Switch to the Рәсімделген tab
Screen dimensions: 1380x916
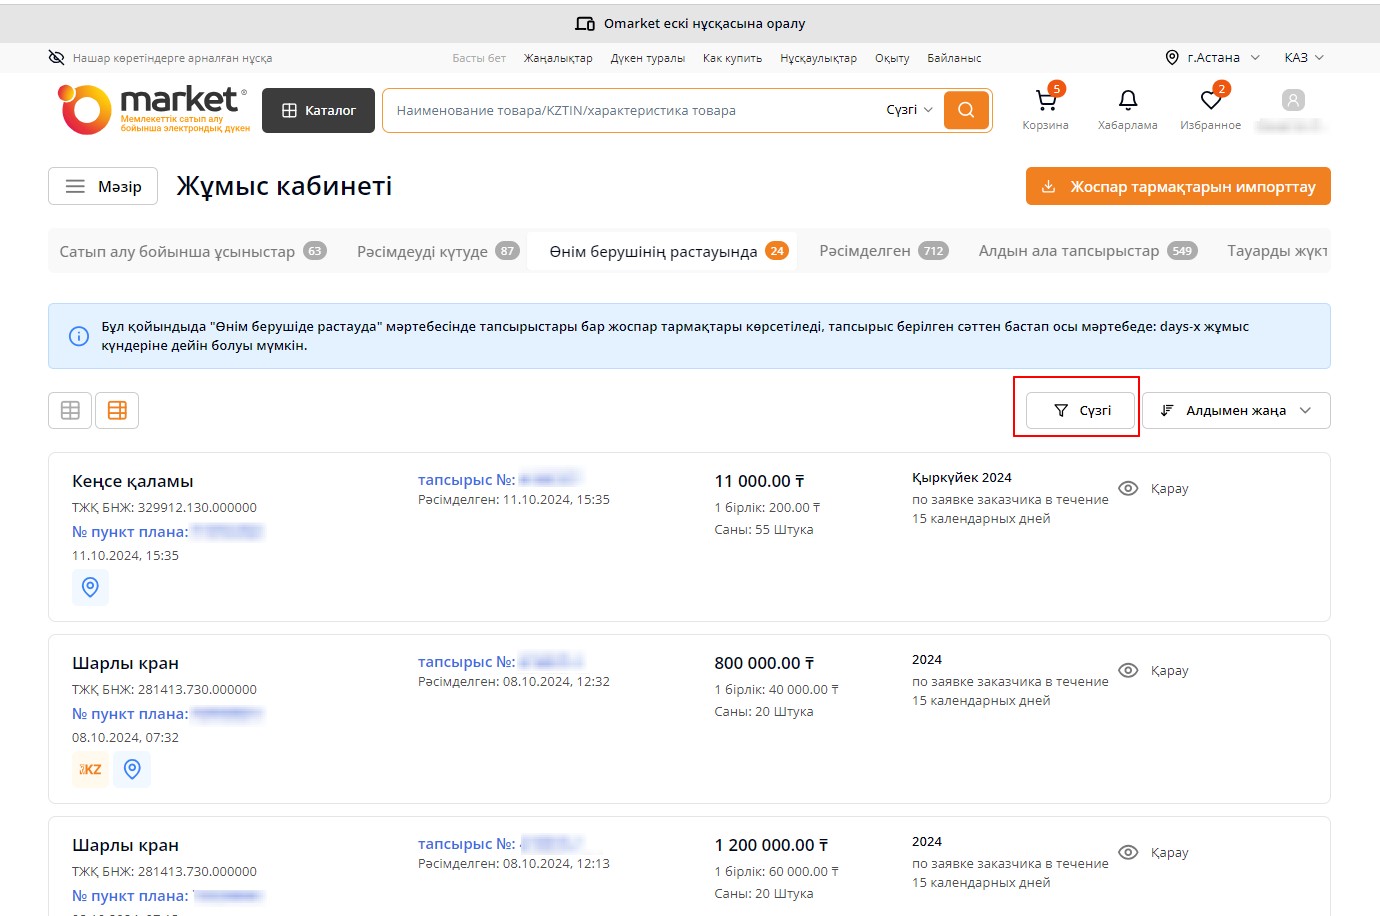point(882,251)
